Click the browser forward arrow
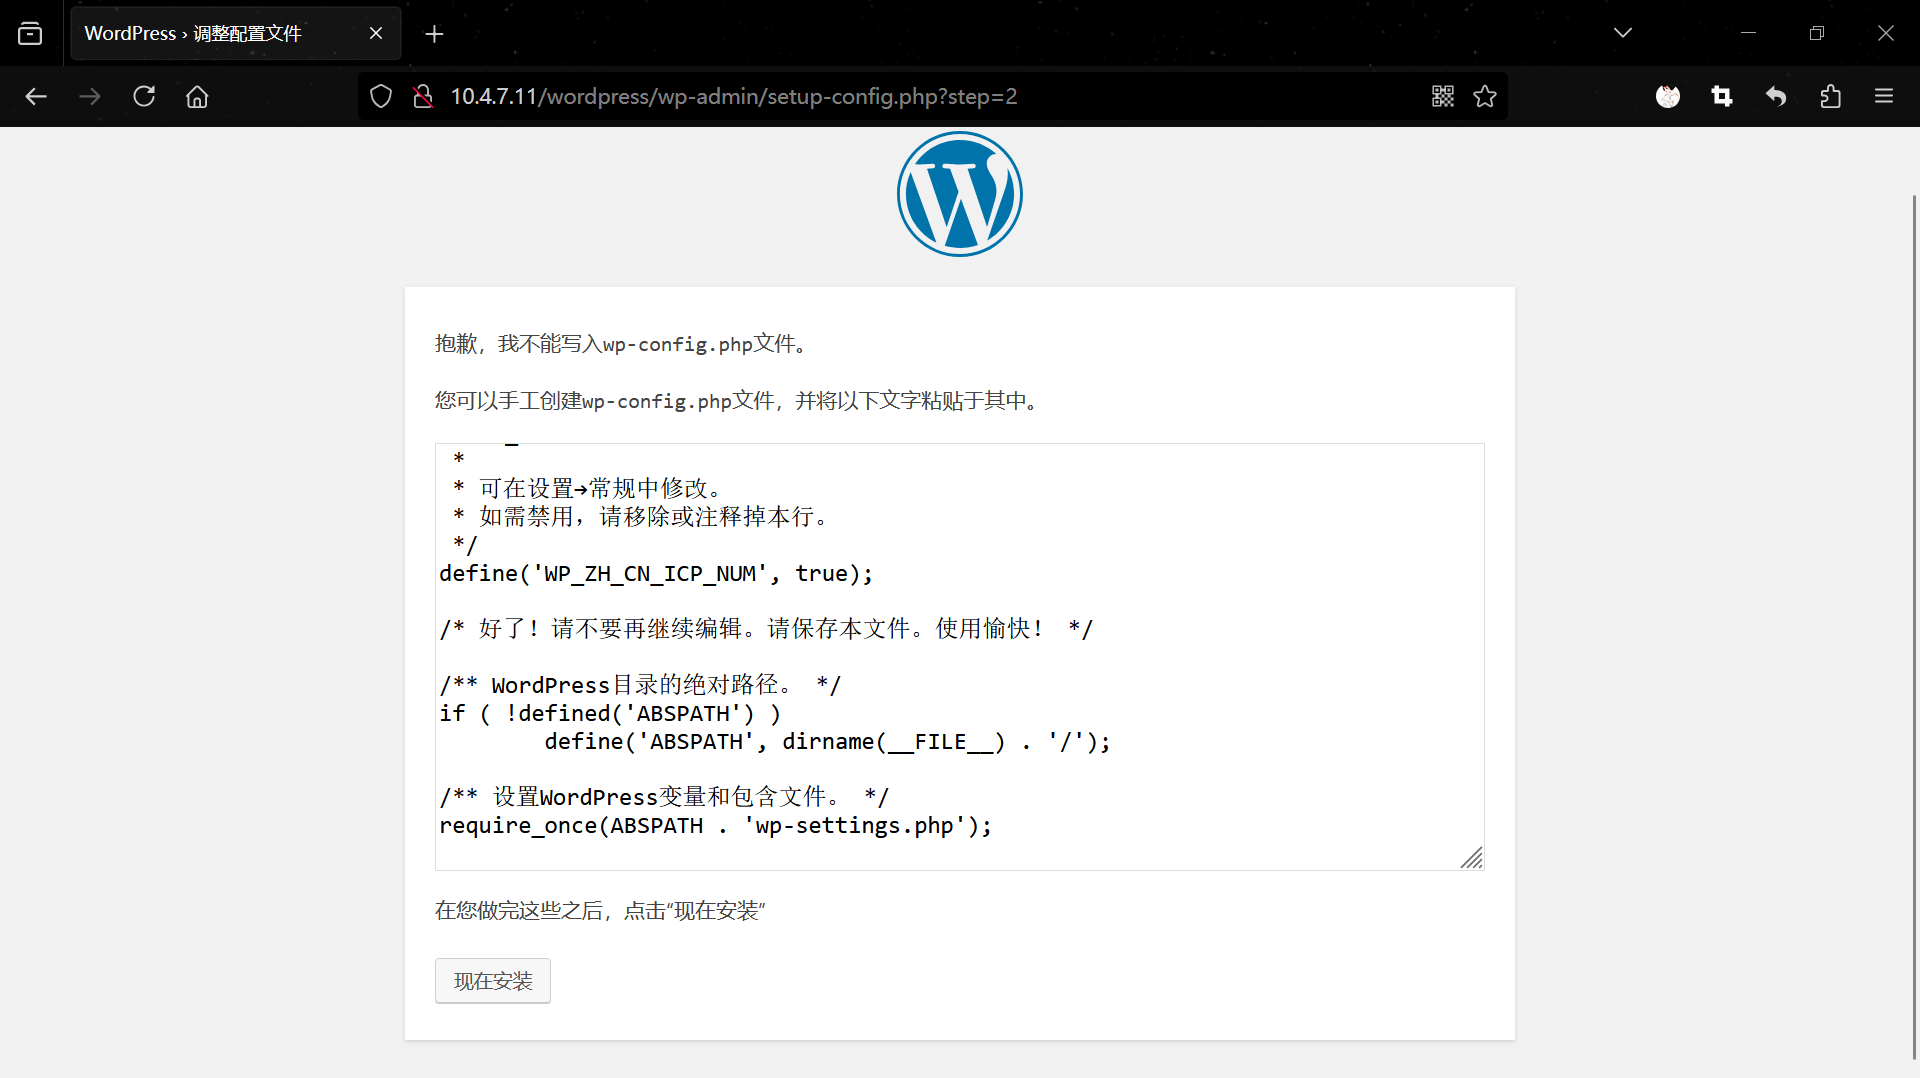Viewport: 1920px width, 1078px height. (x=90, y=96)
